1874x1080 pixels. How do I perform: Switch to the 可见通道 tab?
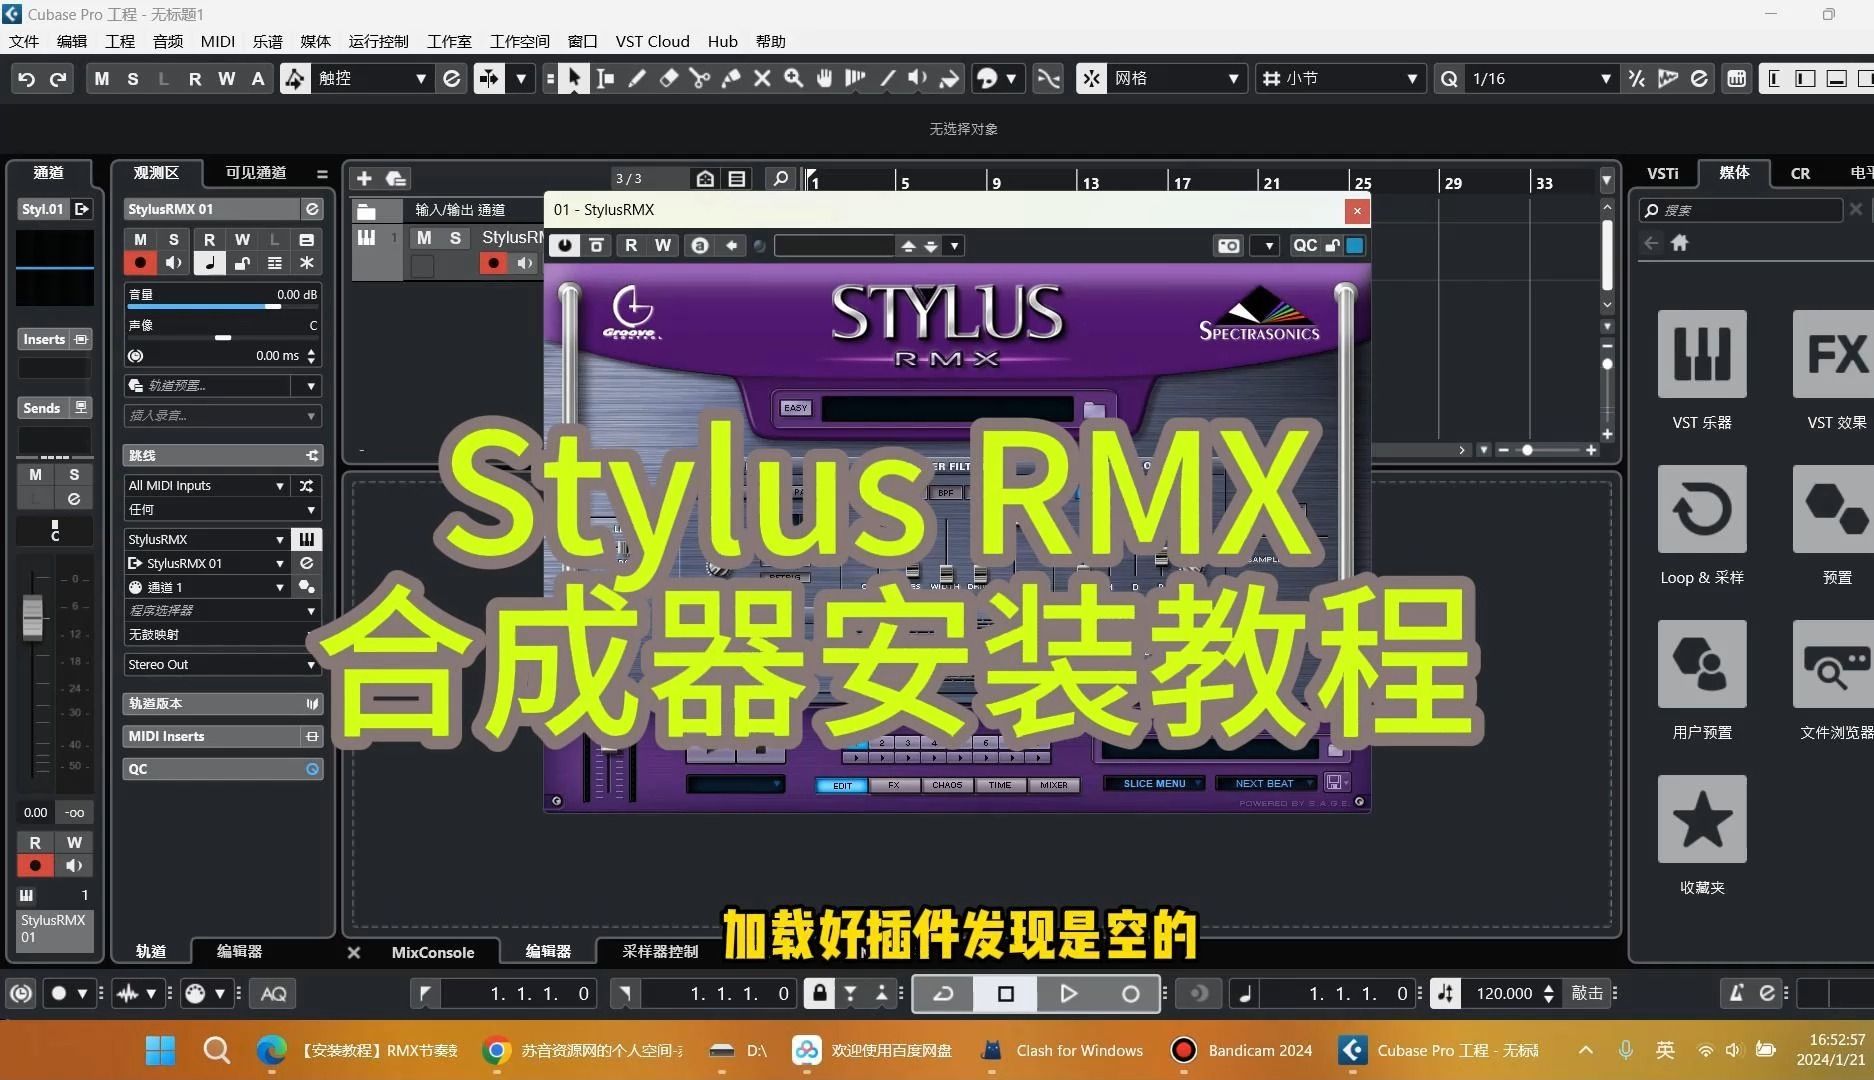pos(255,172)
